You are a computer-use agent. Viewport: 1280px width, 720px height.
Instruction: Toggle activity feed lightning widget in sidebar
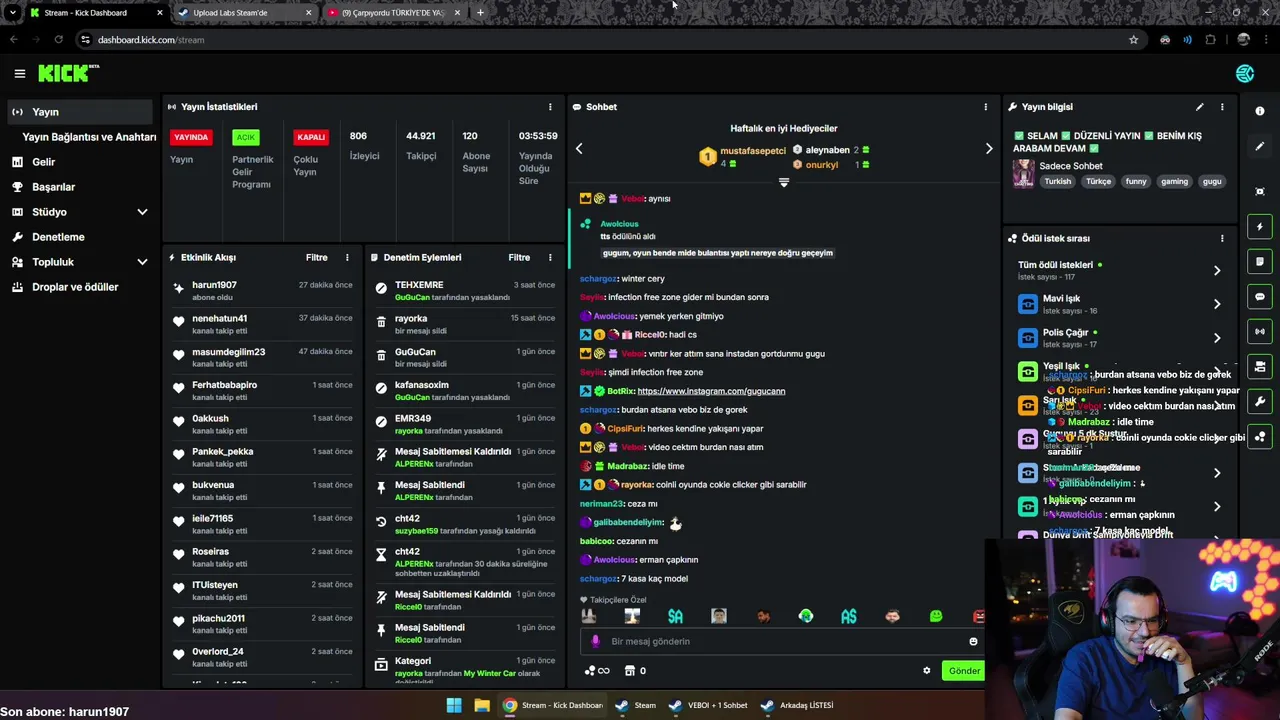point(1260,227)
